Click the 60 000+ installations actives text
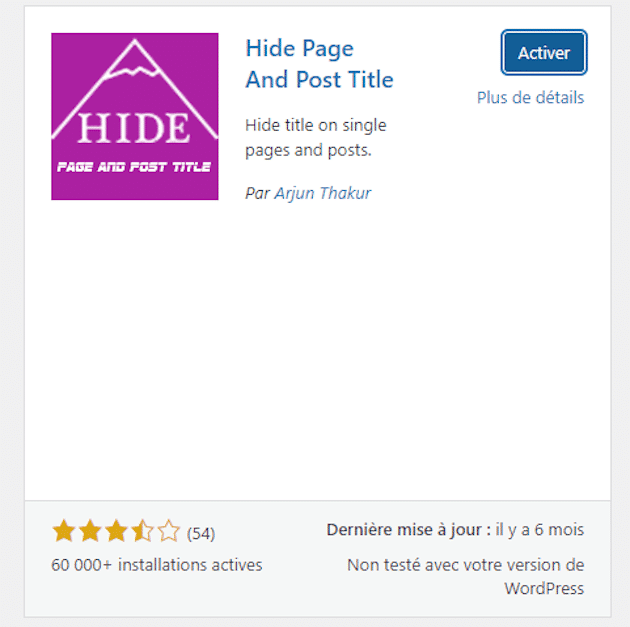This screenshot has height=627, width=630. pyautogui.click(x=157, y=565)
